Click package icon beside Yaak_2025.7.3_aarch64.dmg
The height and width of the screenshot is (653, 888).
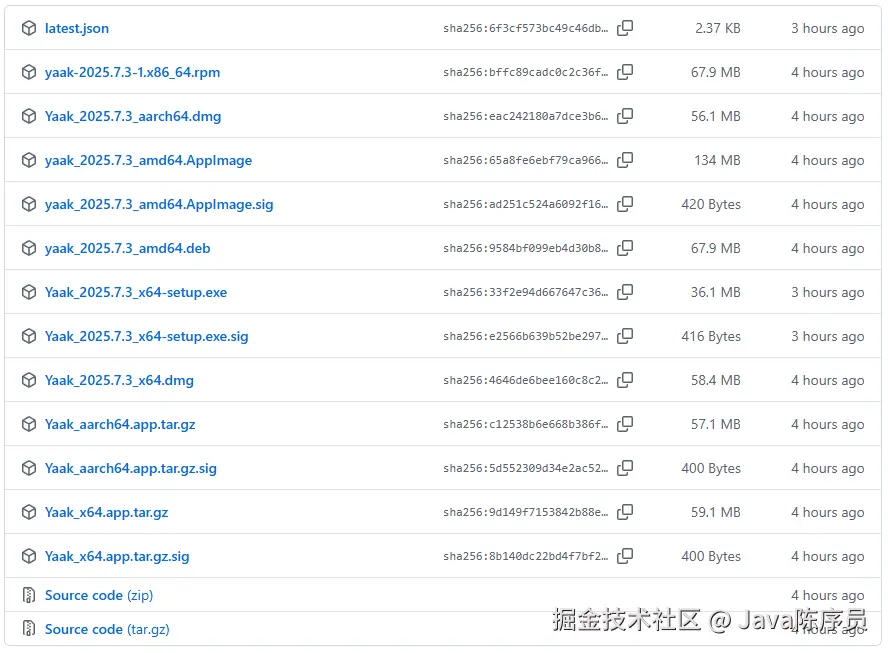29,116
